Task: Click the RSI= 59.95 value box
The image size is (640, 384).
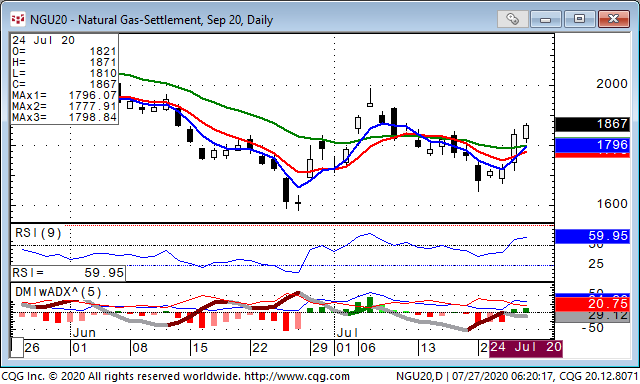Action: (68, 273)
